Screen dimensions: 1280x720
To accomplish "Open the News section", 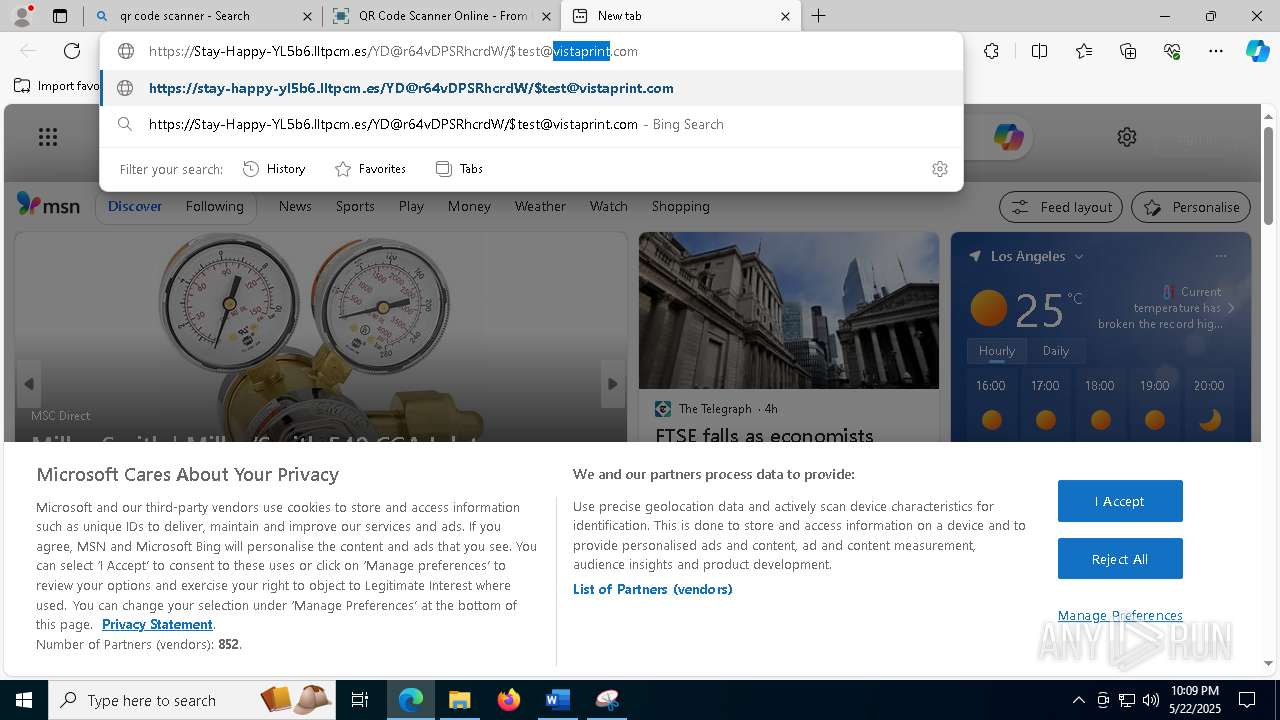I will pyautogui.click(x=295, y=206).
